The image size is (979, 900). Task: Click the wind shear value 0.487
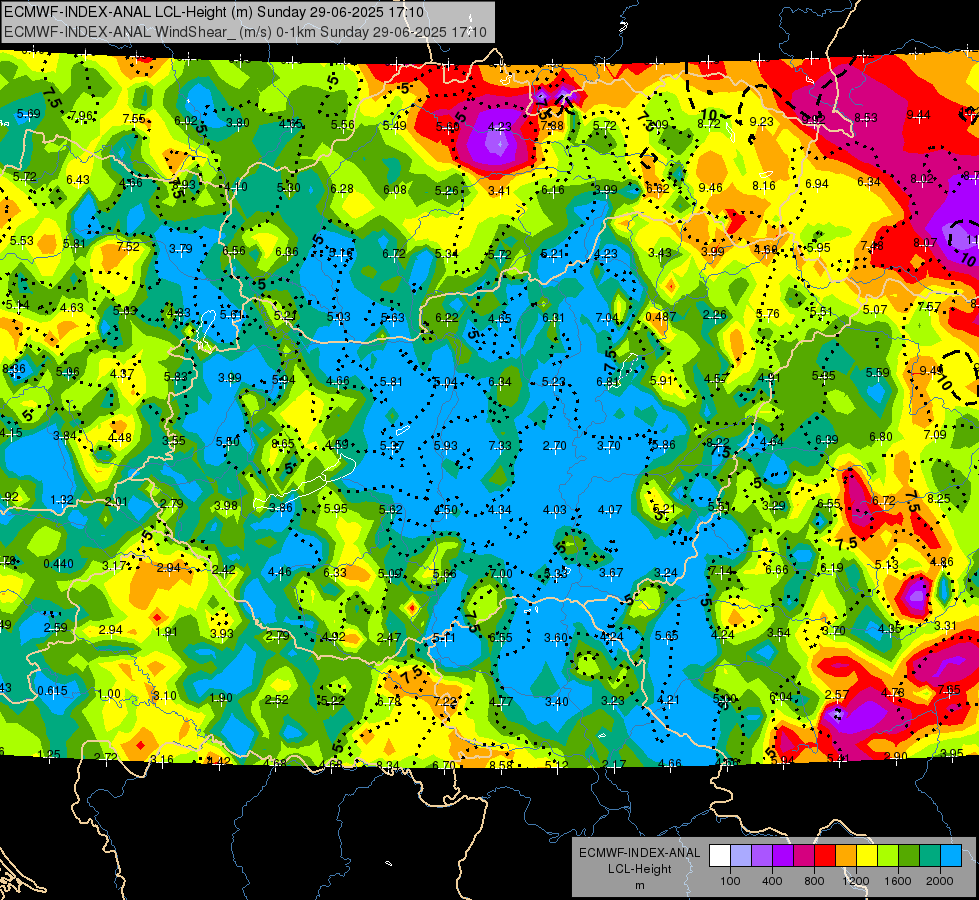coord(661,317)
